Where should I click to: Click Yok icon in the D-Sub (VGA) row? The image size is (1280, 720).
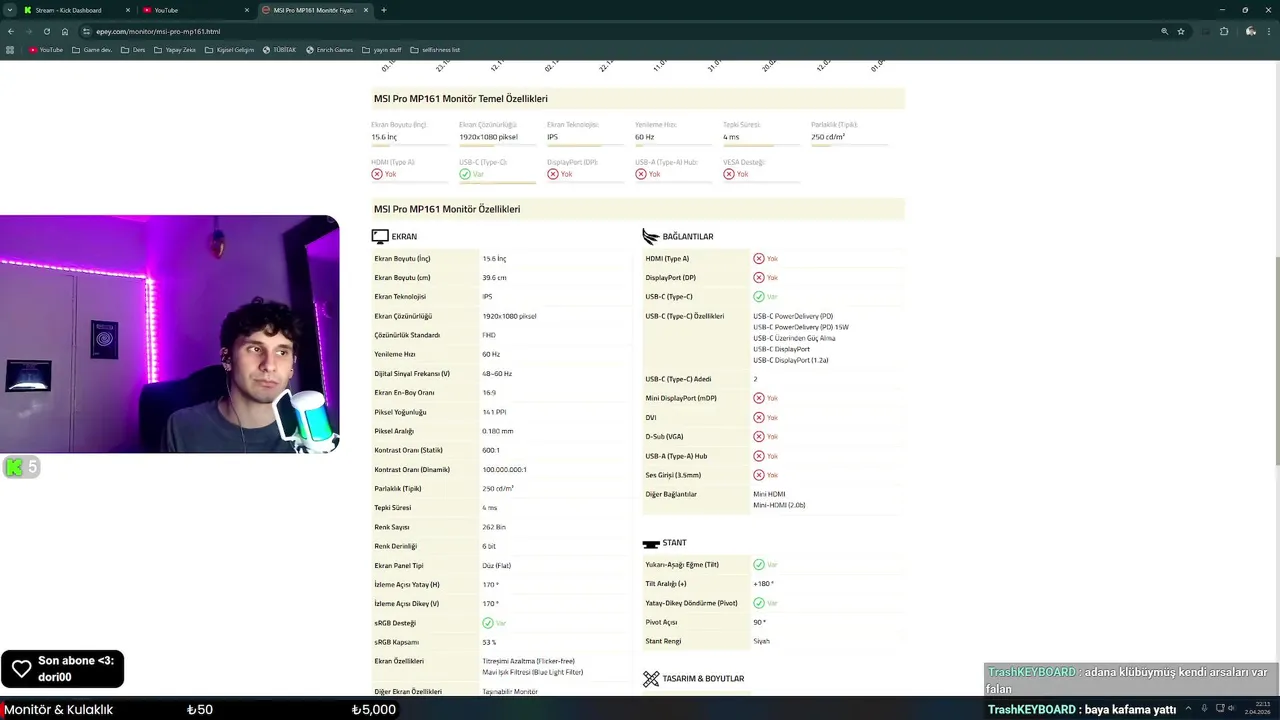pos(759,437)
